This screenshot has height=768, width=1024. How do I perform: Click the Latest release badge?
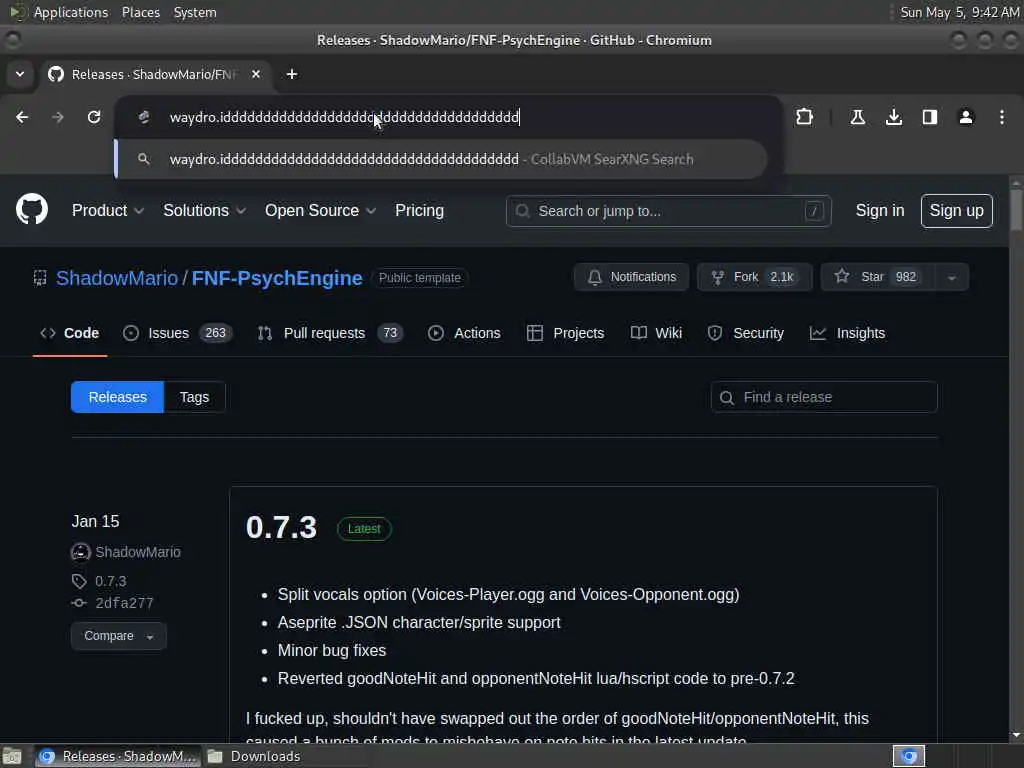pyautogui.click(x=364, y=529)
